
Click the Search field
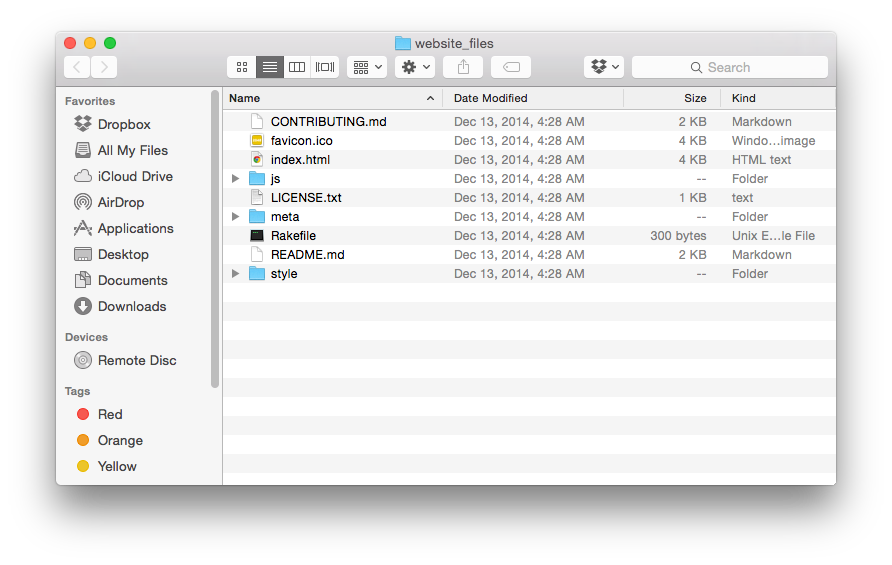(x=730, y=67)
